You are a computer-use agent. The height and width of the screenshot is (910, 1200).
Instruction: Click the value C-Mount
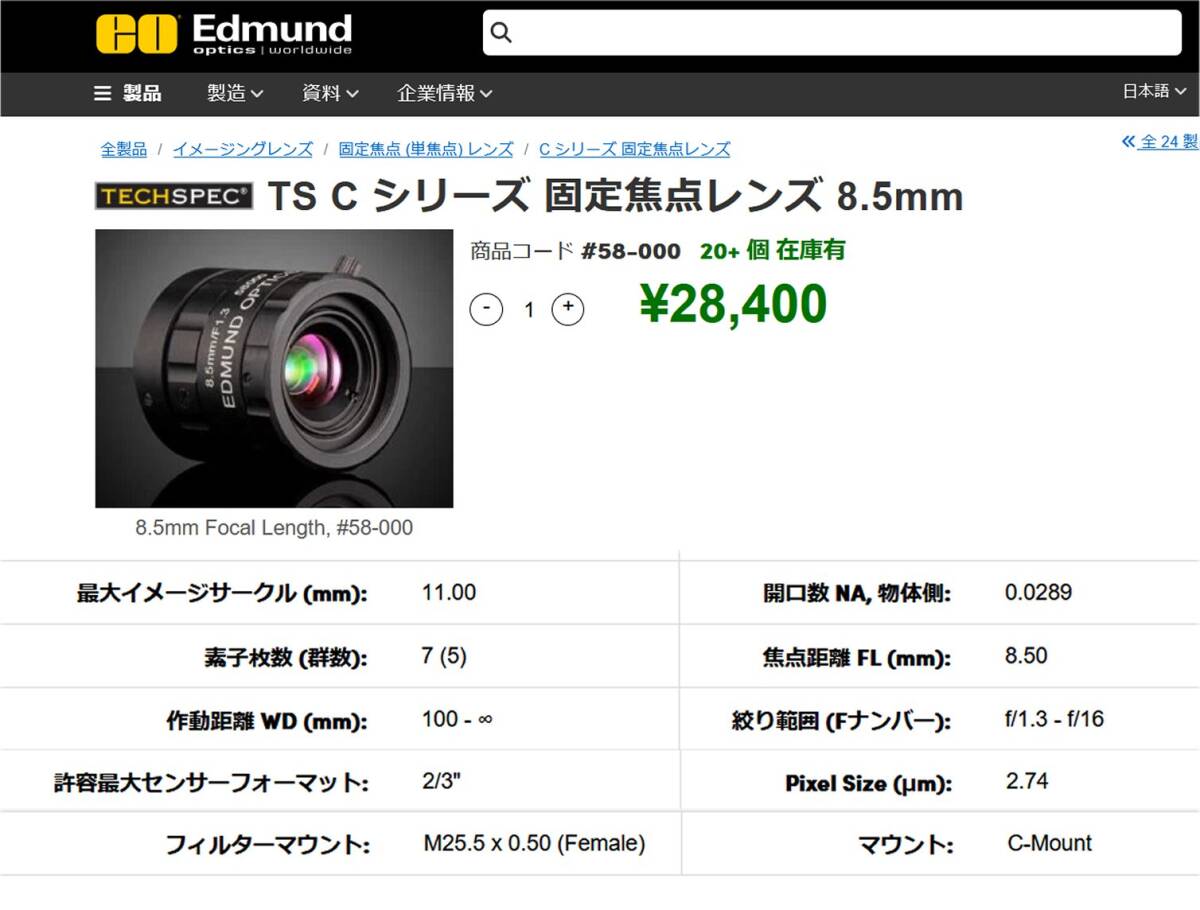click(1050, 843)
